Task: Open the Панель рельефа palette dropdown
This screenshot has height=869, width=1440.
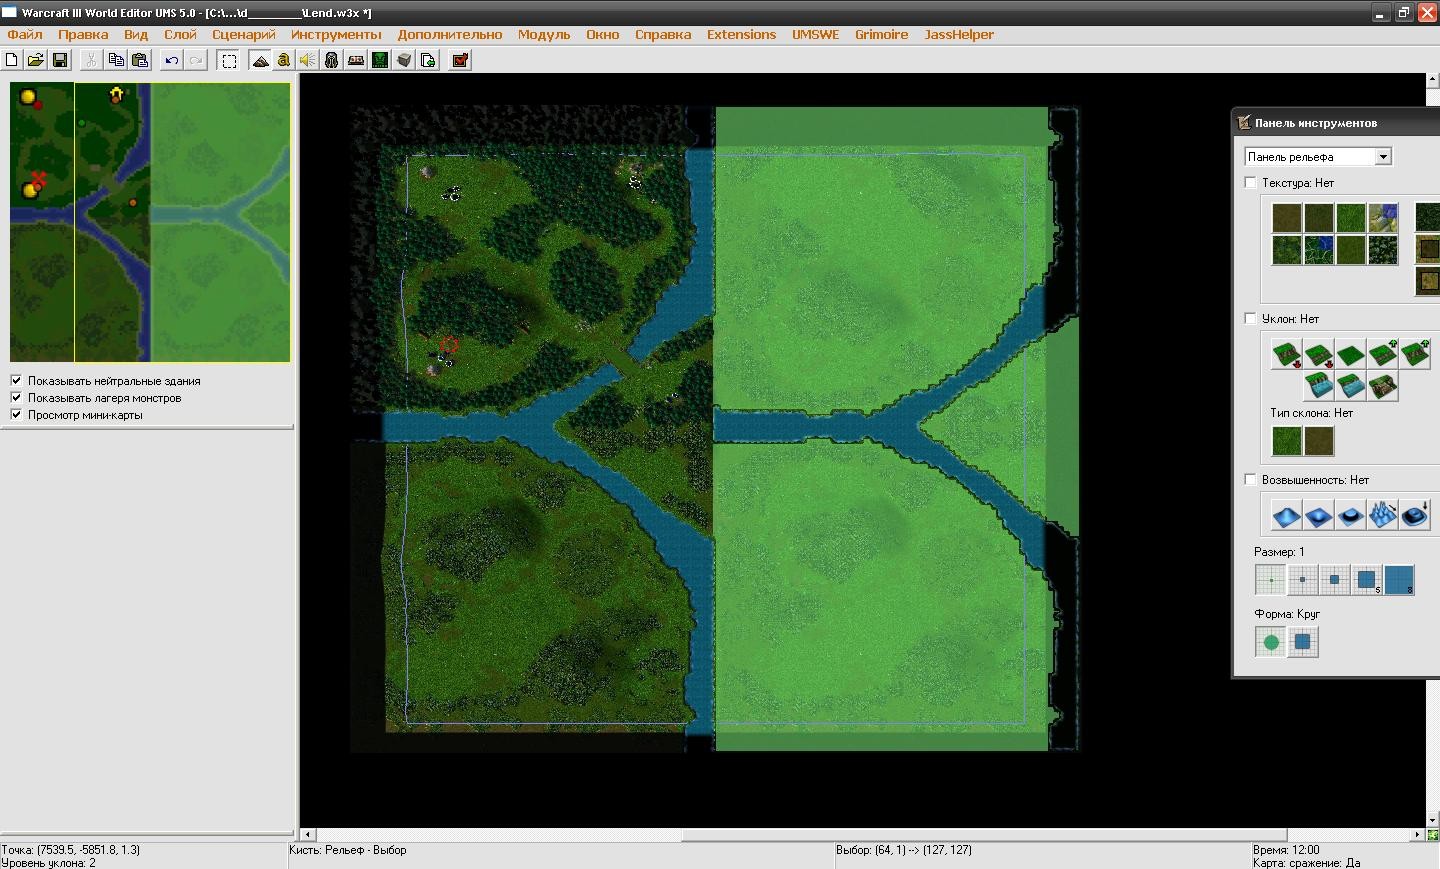Action: [x=1383, y=157]
